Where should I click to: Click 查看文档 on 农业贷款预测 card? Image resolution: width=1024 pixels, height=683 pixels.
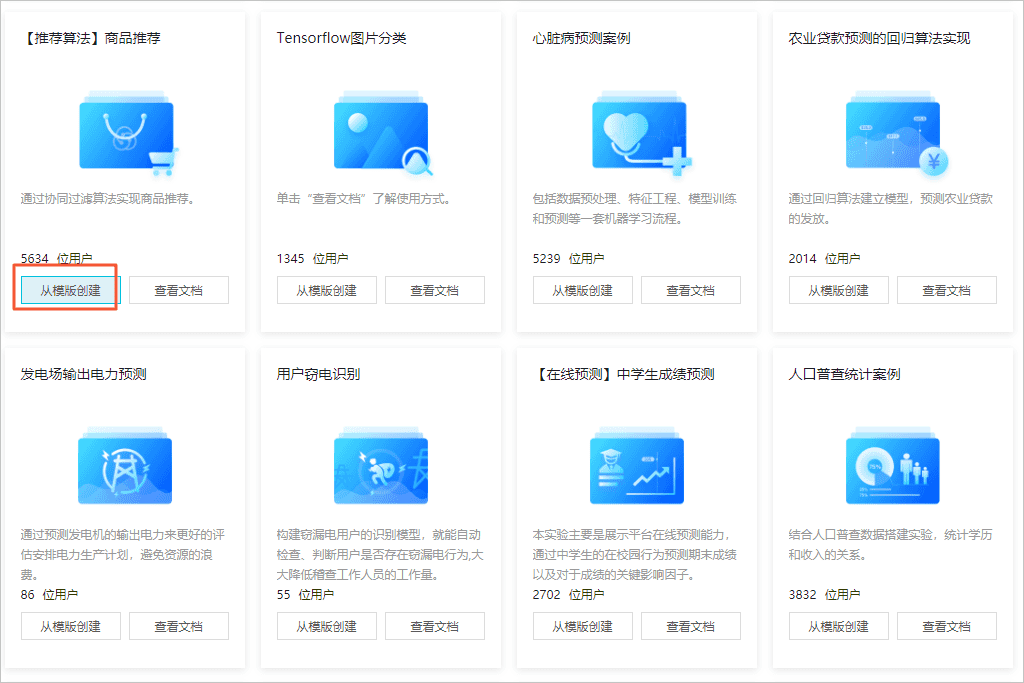tap(946, 290)
